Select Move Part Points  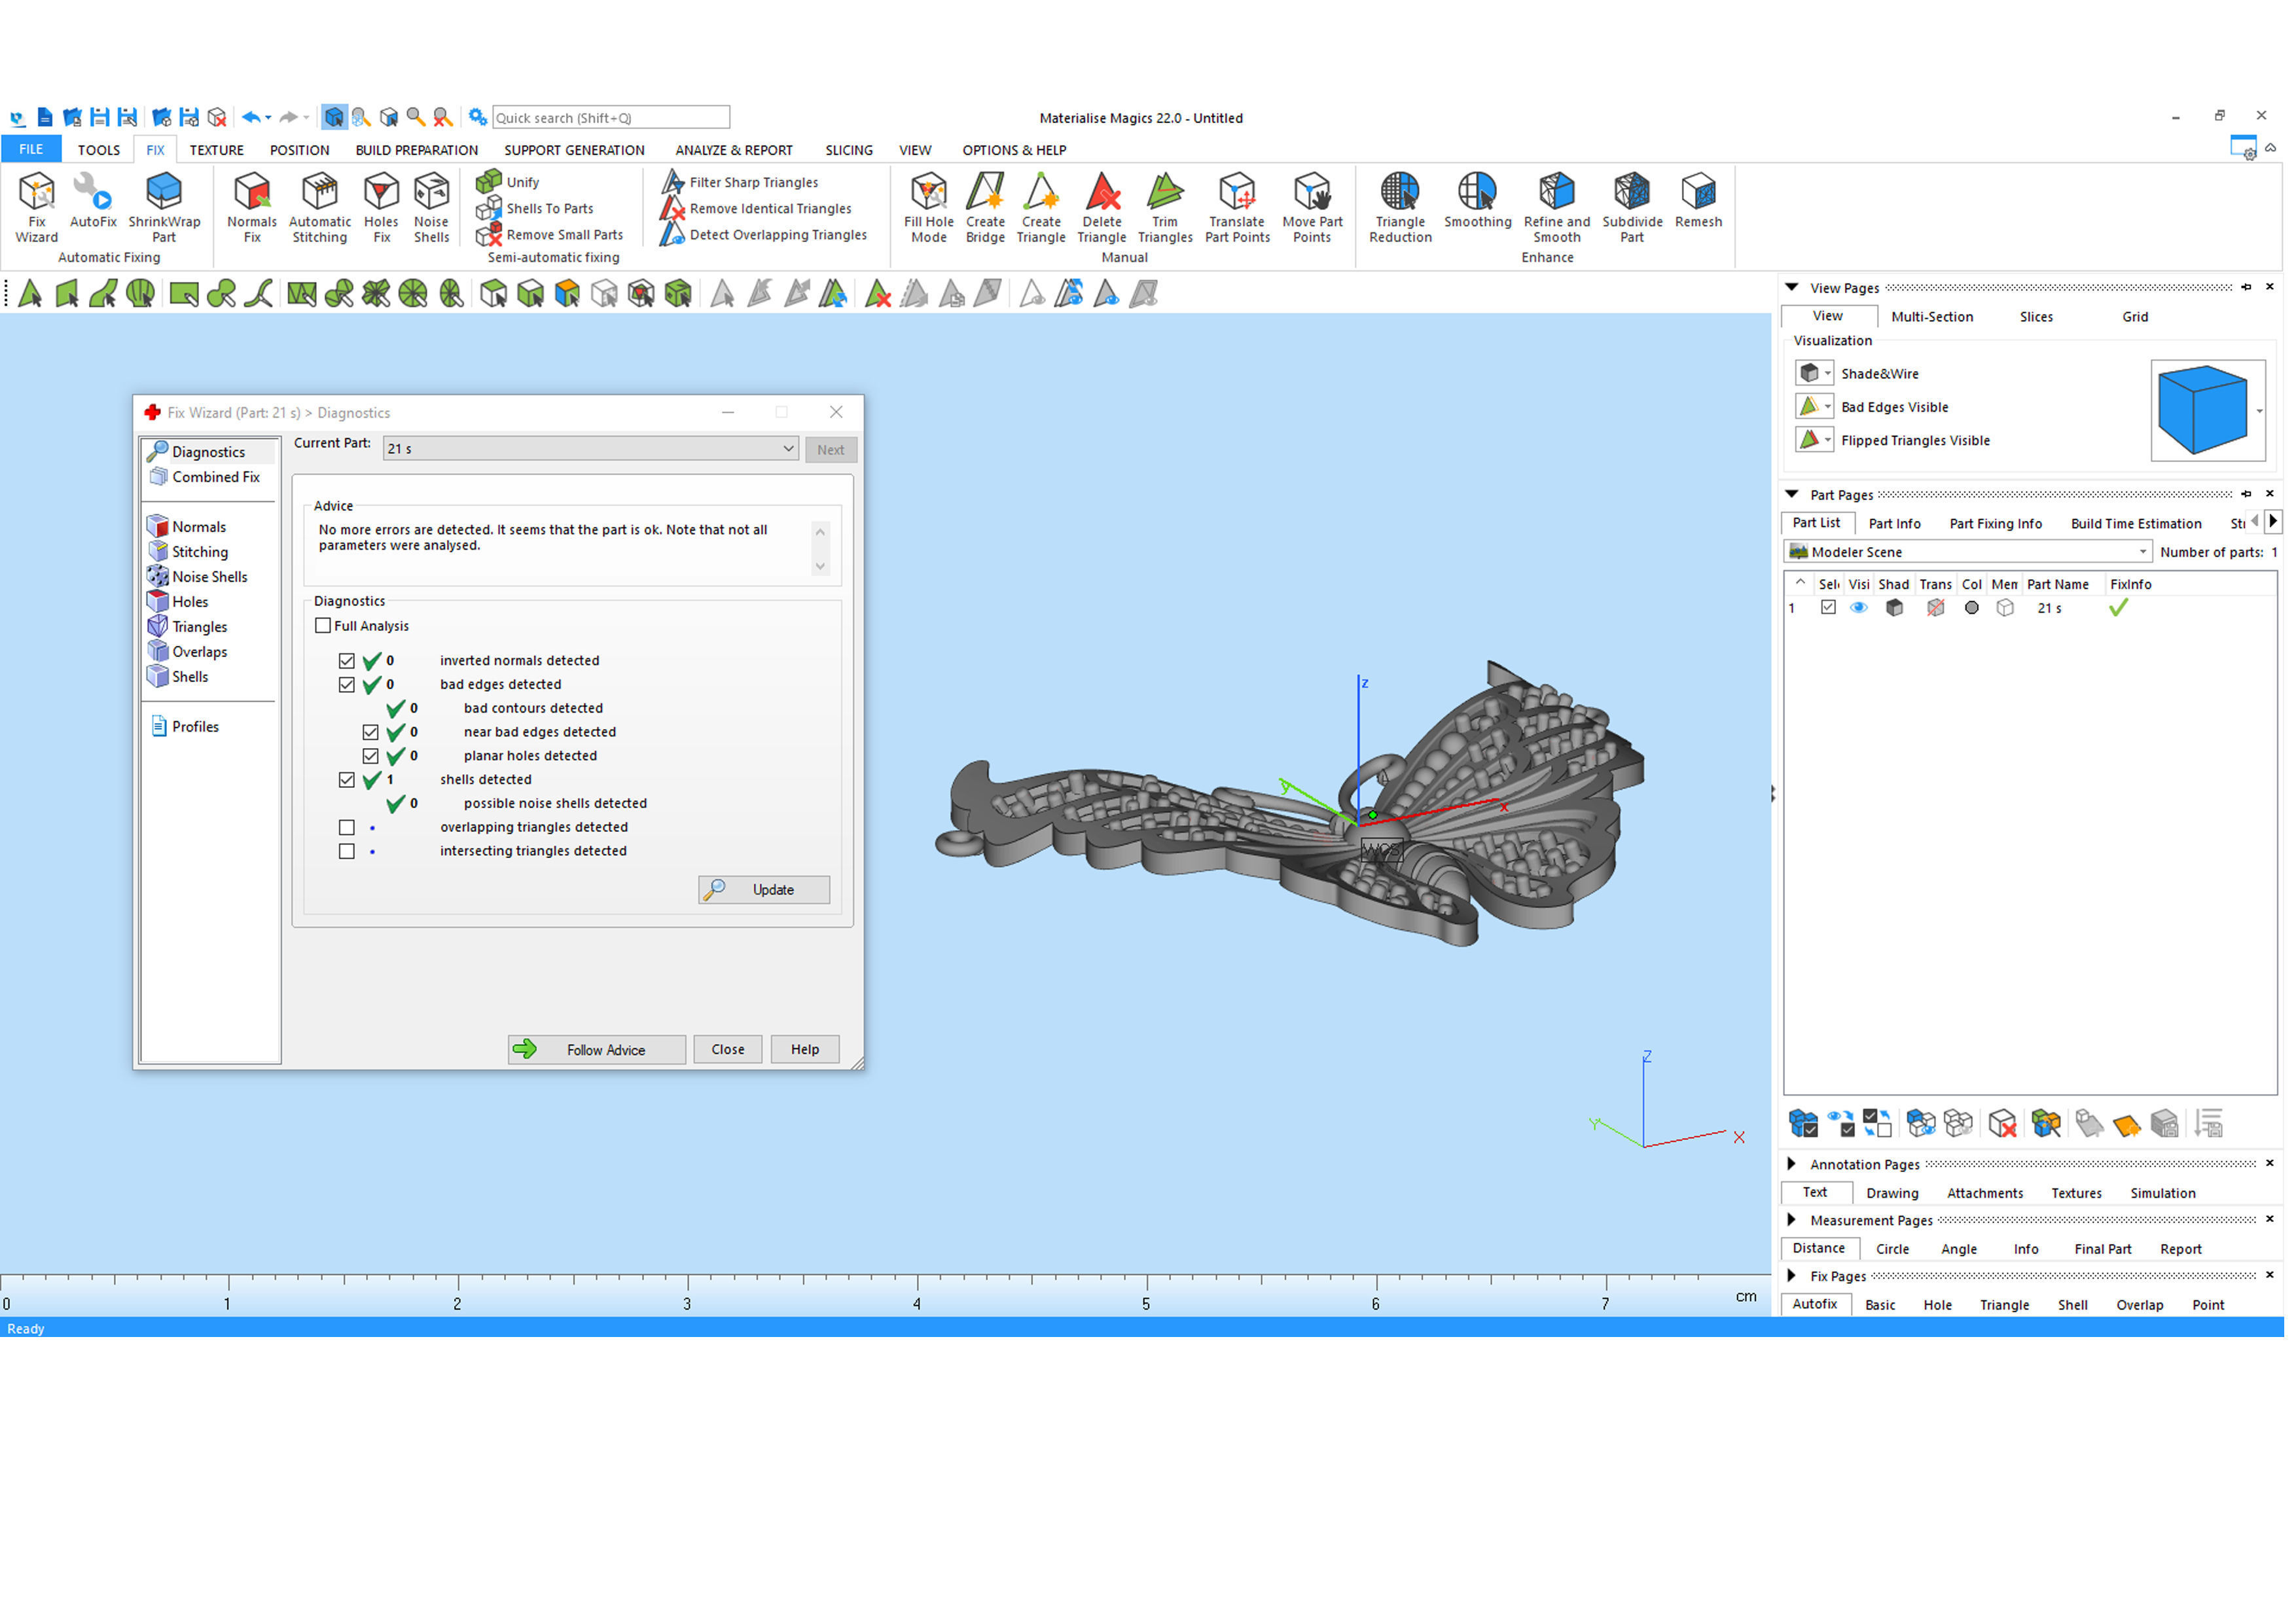(1313, 208)
